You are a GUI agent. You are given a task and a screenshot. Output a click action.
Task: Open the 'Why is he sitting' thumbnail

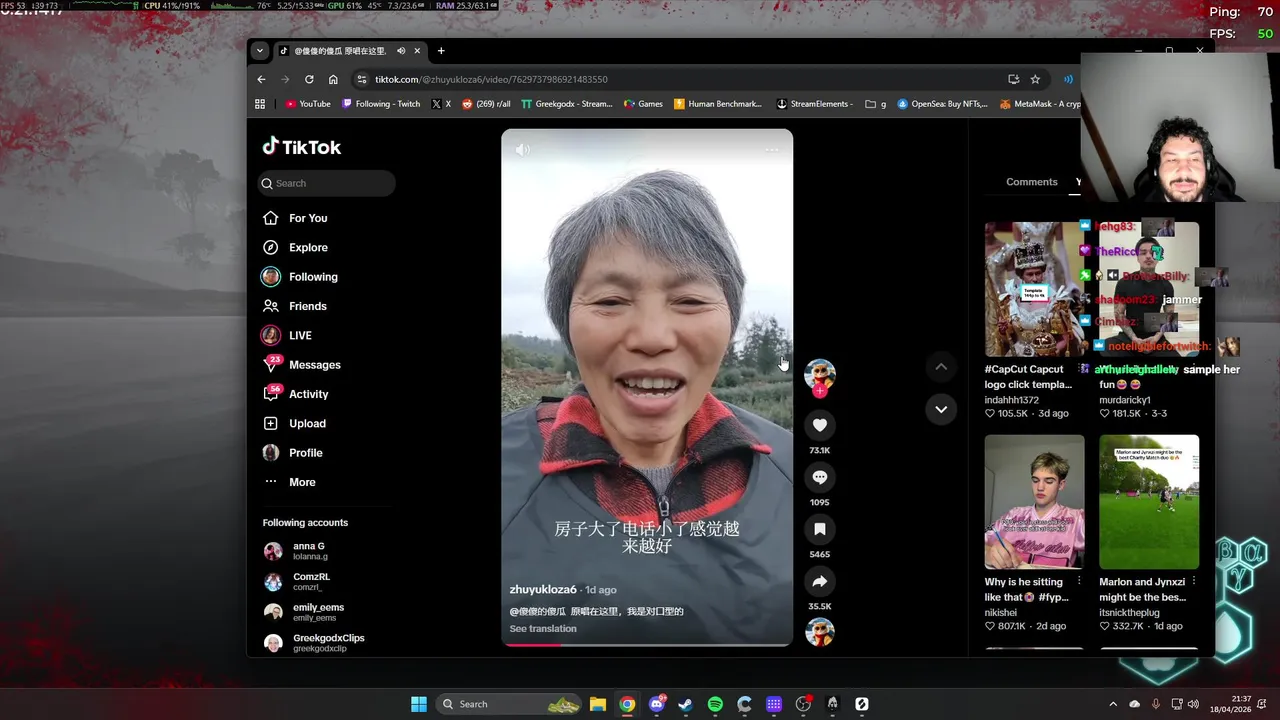(1034, 502)
